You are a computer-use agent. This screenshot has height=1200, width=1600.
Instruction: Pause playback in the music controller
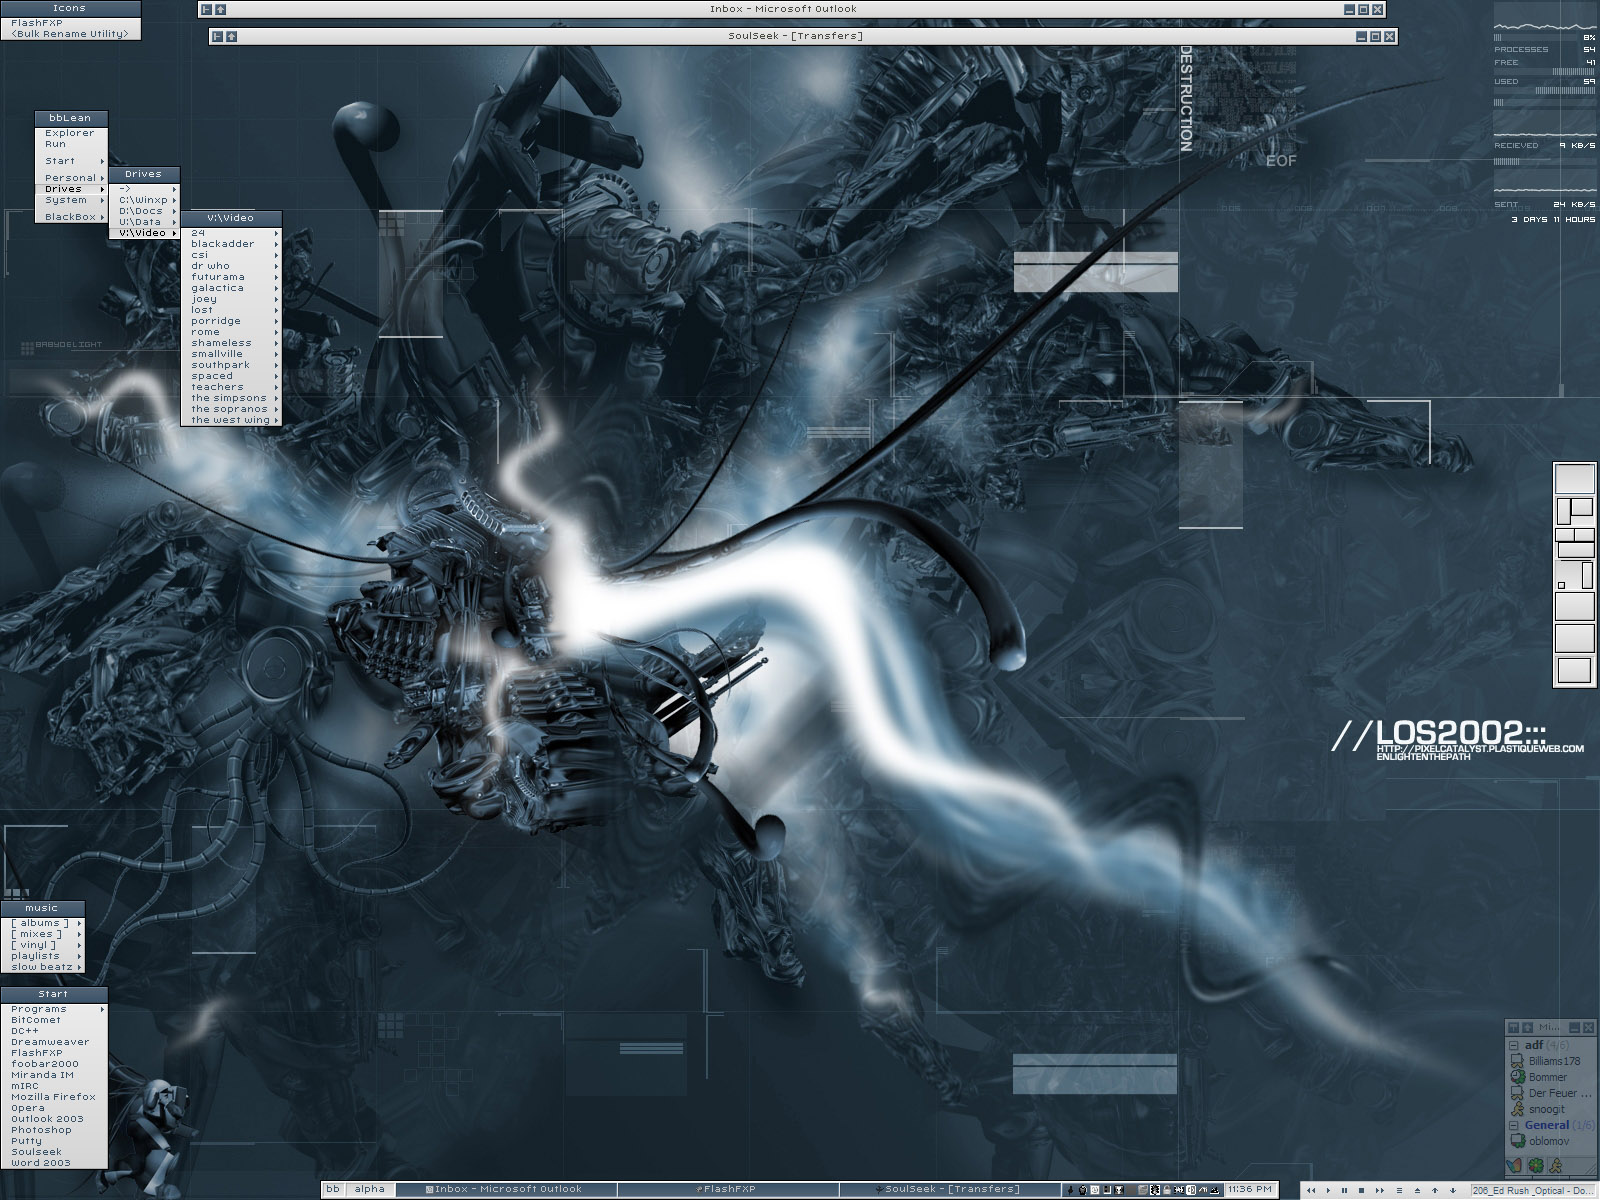pos(1344,1190)
